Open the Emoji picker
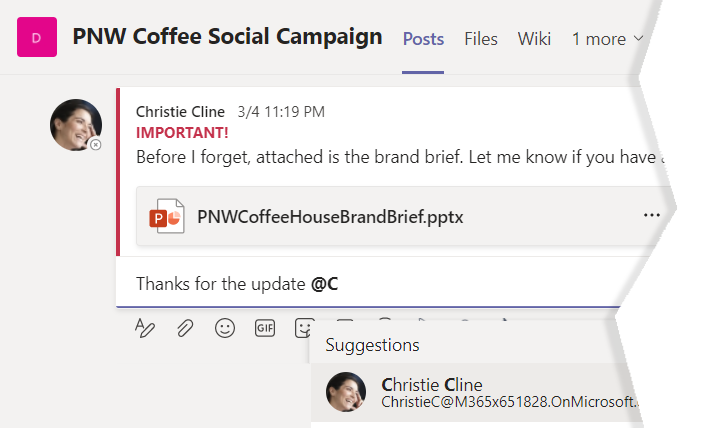Screen dimensions: 704x428 tap(225, 328)
